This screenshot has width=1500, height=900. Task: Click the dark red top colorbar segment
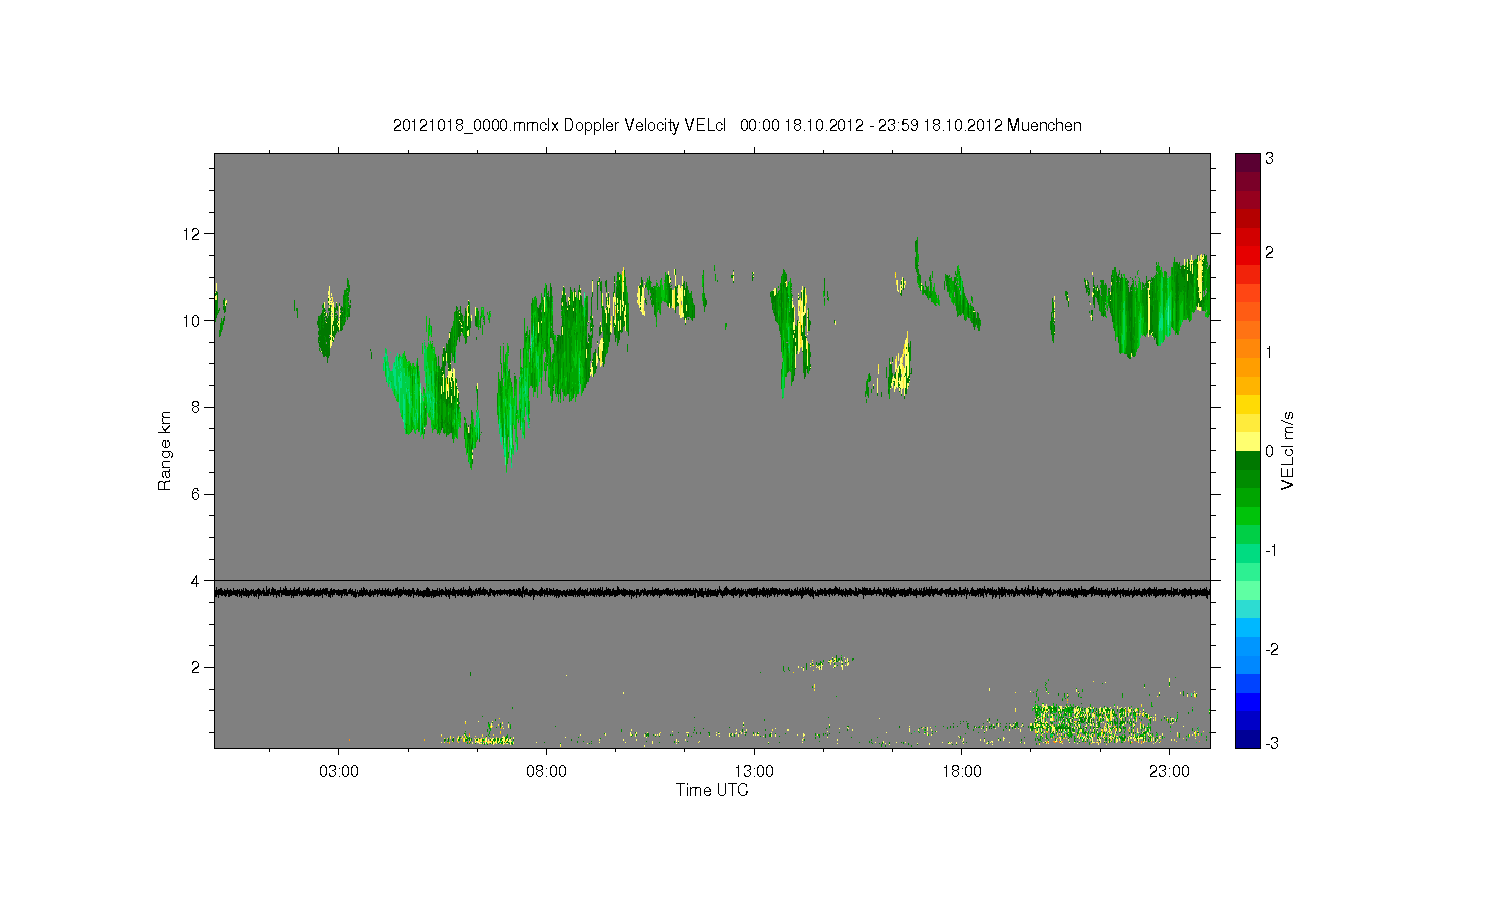(1247, 162)
